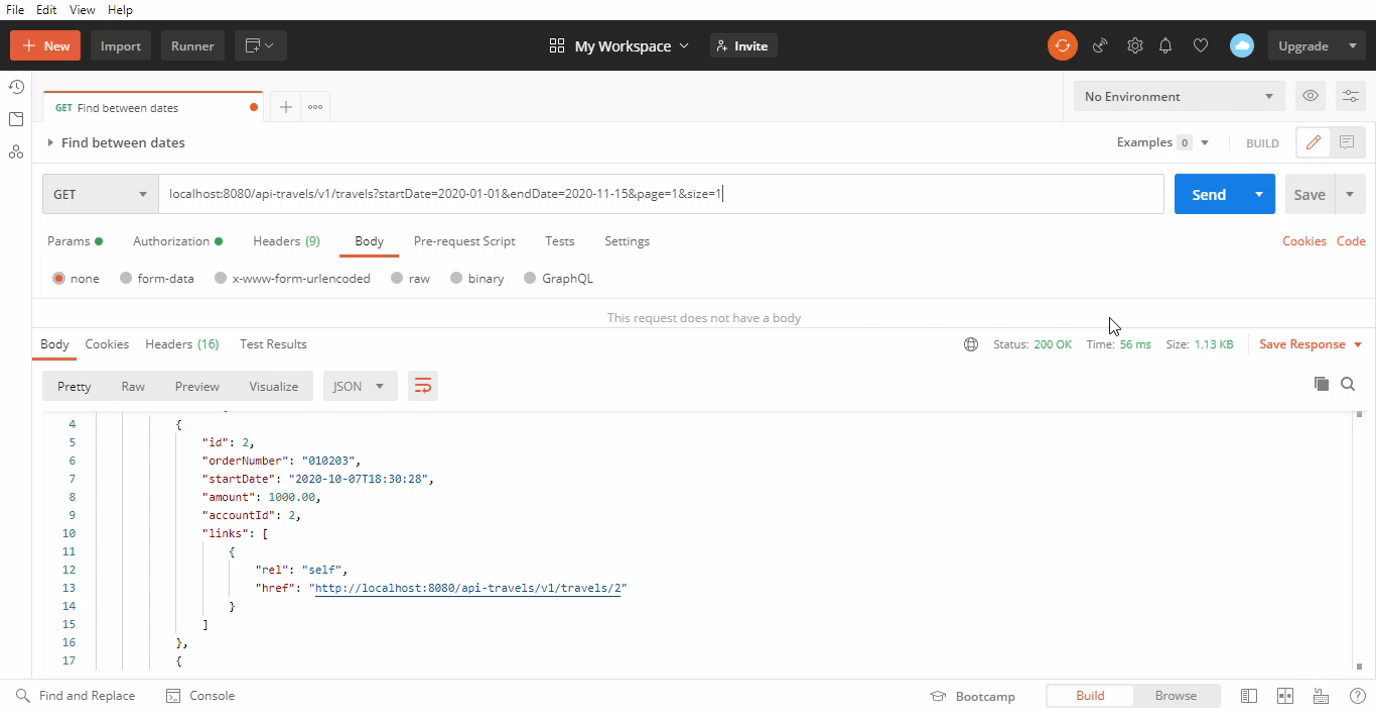The height and width of the screenshot is (712, 1376).
Task: Open keyboard shortcuts icon in status bar
Action: (x=1321, y=696)
